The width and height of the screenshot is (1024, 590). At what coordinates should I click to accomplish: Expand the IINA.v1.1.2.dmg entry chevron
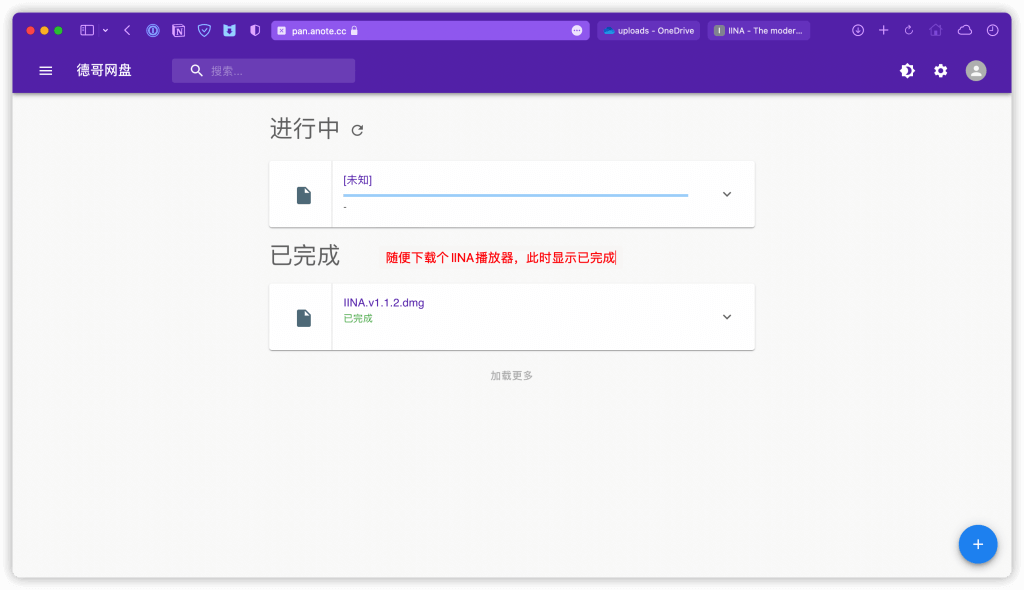(727, 317)
